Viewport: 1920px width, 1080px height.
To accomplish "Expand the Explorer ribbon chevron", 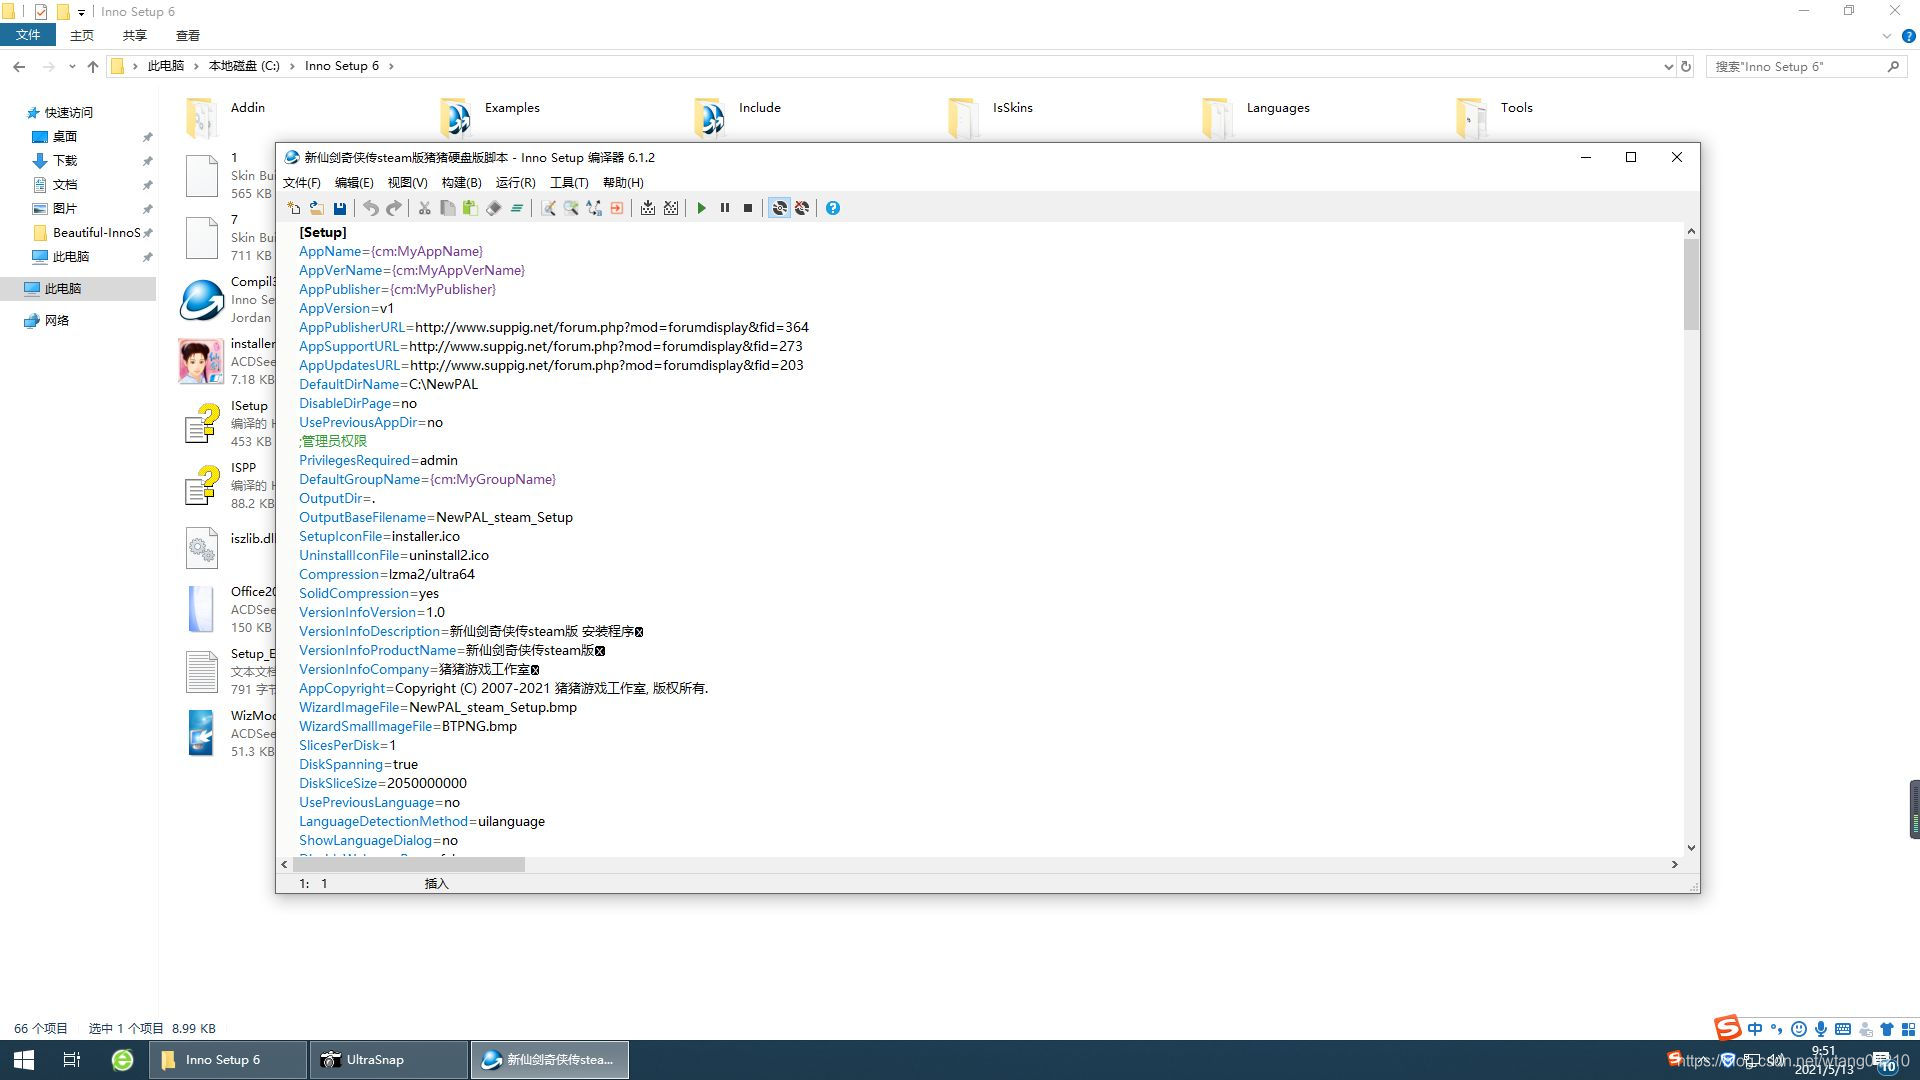I will [x=1886, y=35].
